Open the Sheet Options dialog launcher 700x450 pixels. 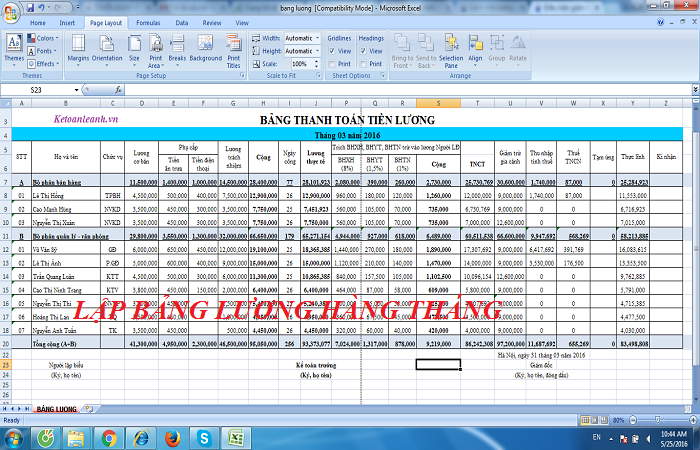pyautogui.click(x=383, y=76)
